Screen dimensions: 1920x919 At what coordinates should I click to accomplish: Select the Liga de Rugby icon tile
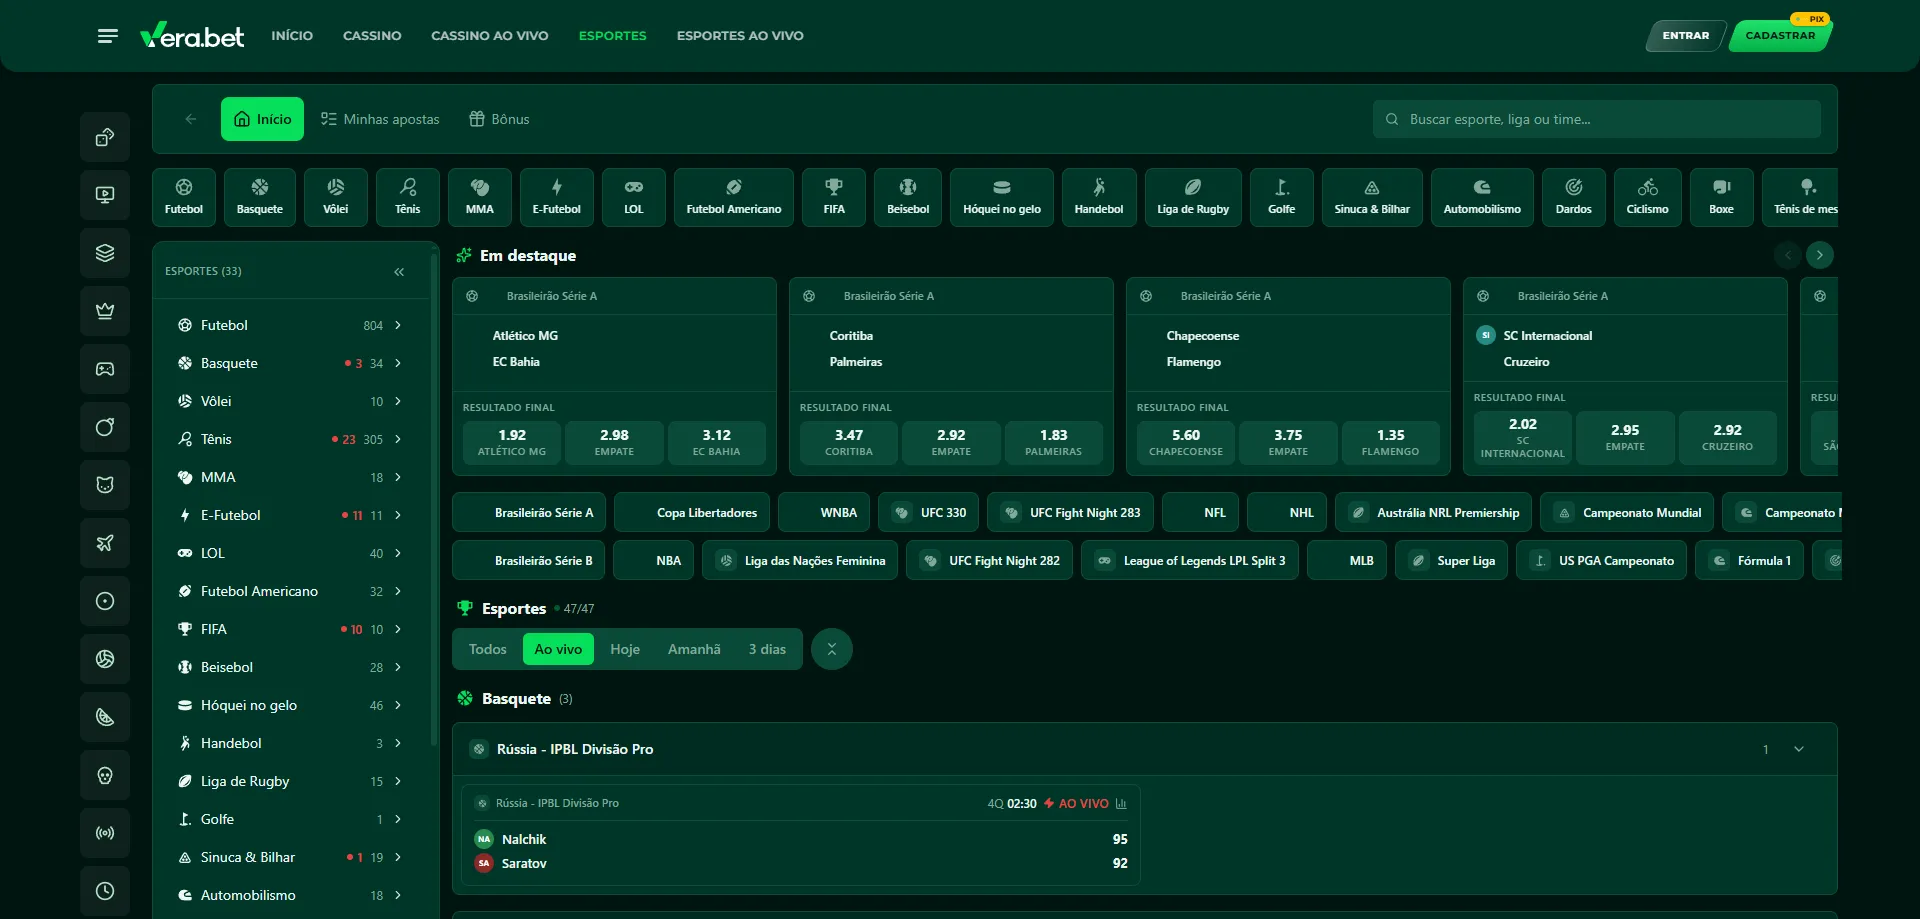[x=1193, y=197]
